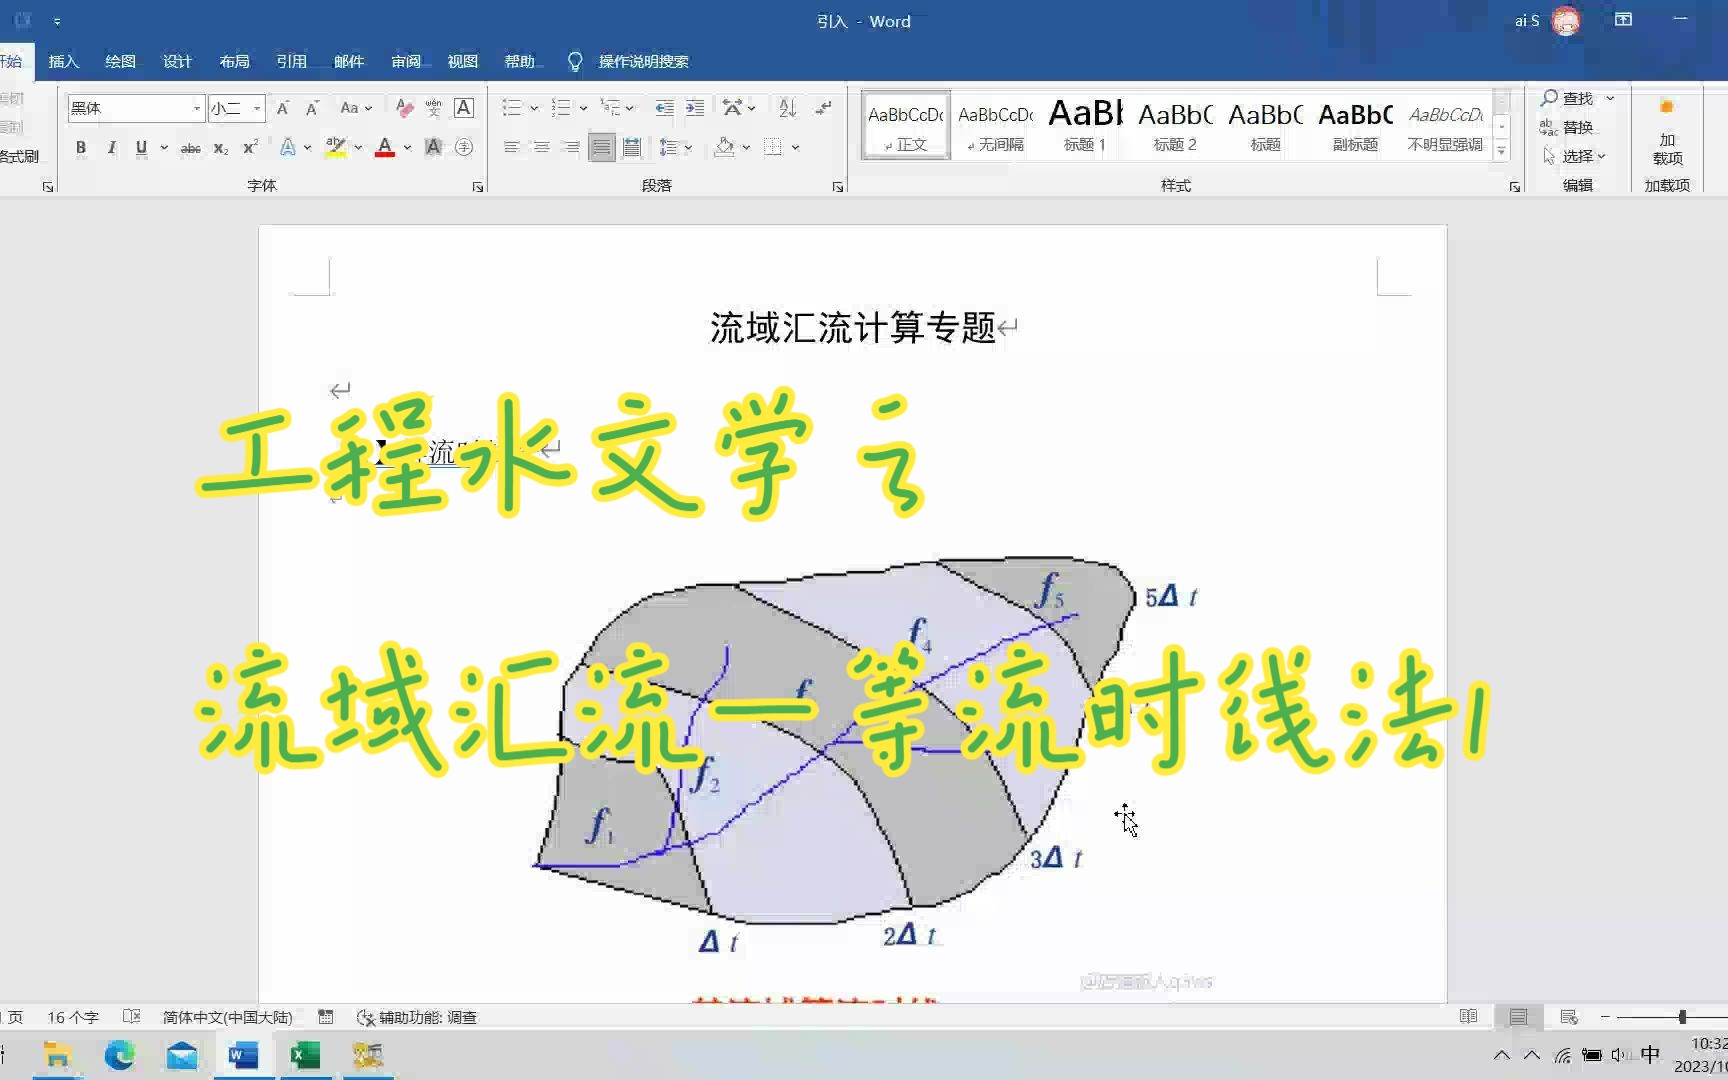Viewport: 1728px width, 1080px height.
Task: Toggle bold formatting in the font group
Action: pyautogui.click(x=81, y=148)
